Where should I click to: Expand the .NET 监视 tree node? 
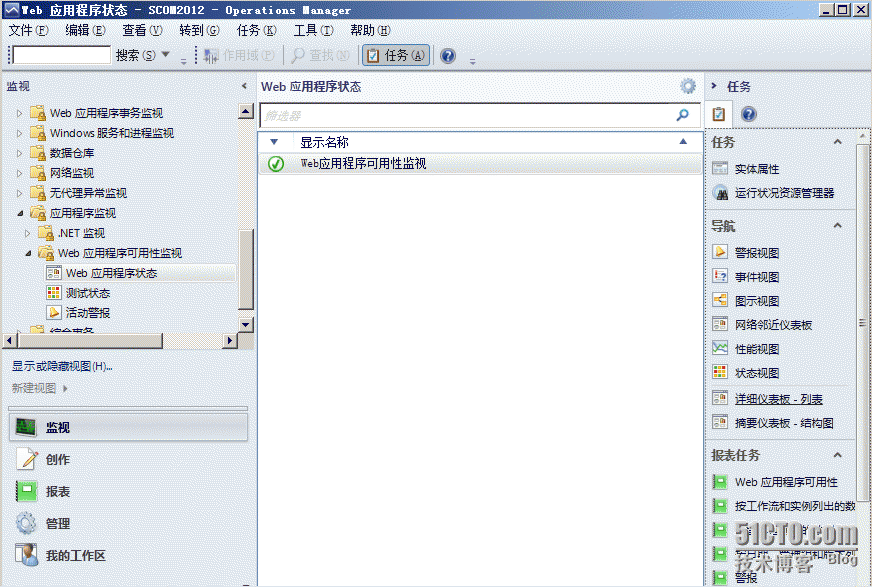pos(27,233)
